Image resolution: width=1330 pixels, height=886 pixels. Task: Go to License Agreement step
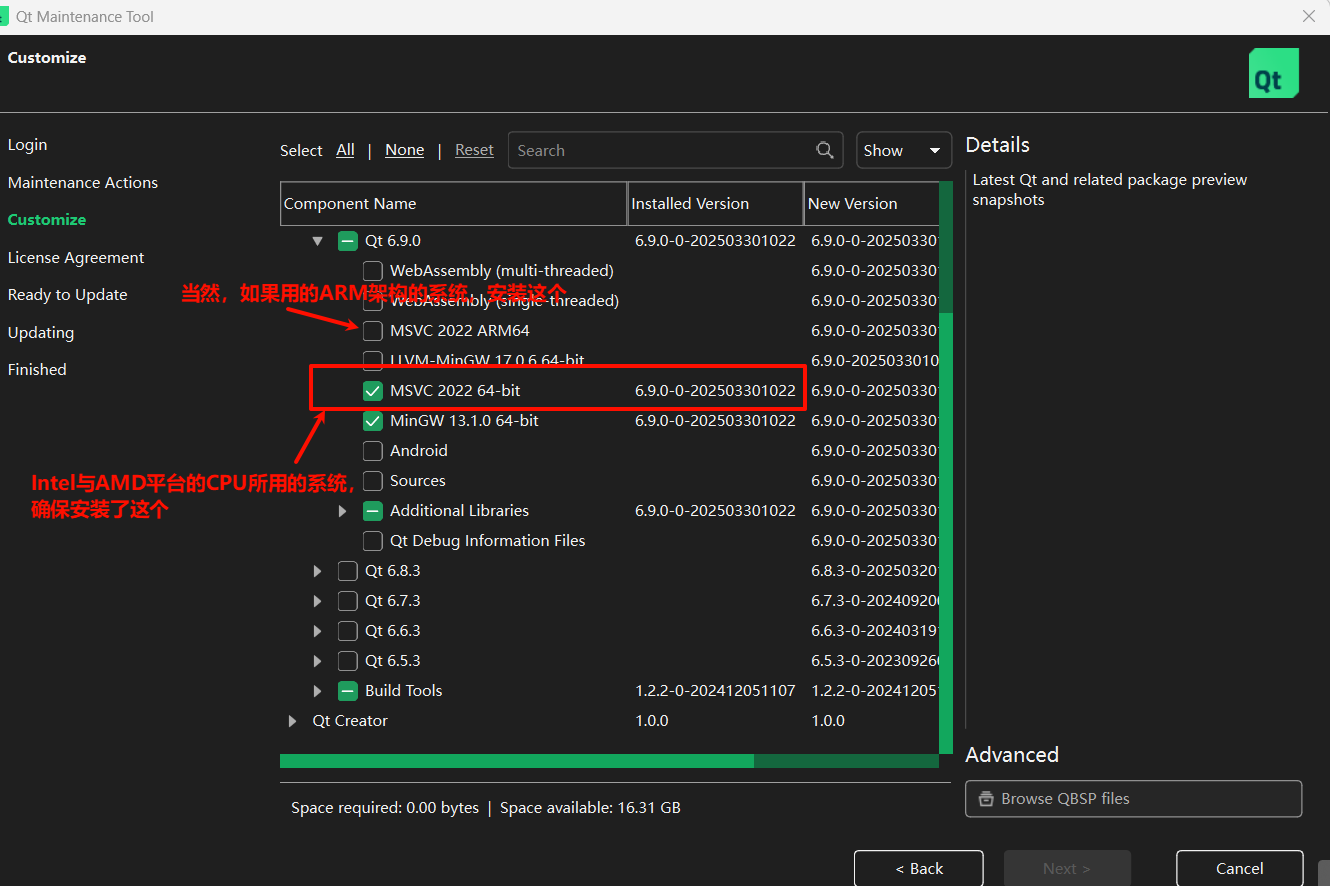click(76, 258)
